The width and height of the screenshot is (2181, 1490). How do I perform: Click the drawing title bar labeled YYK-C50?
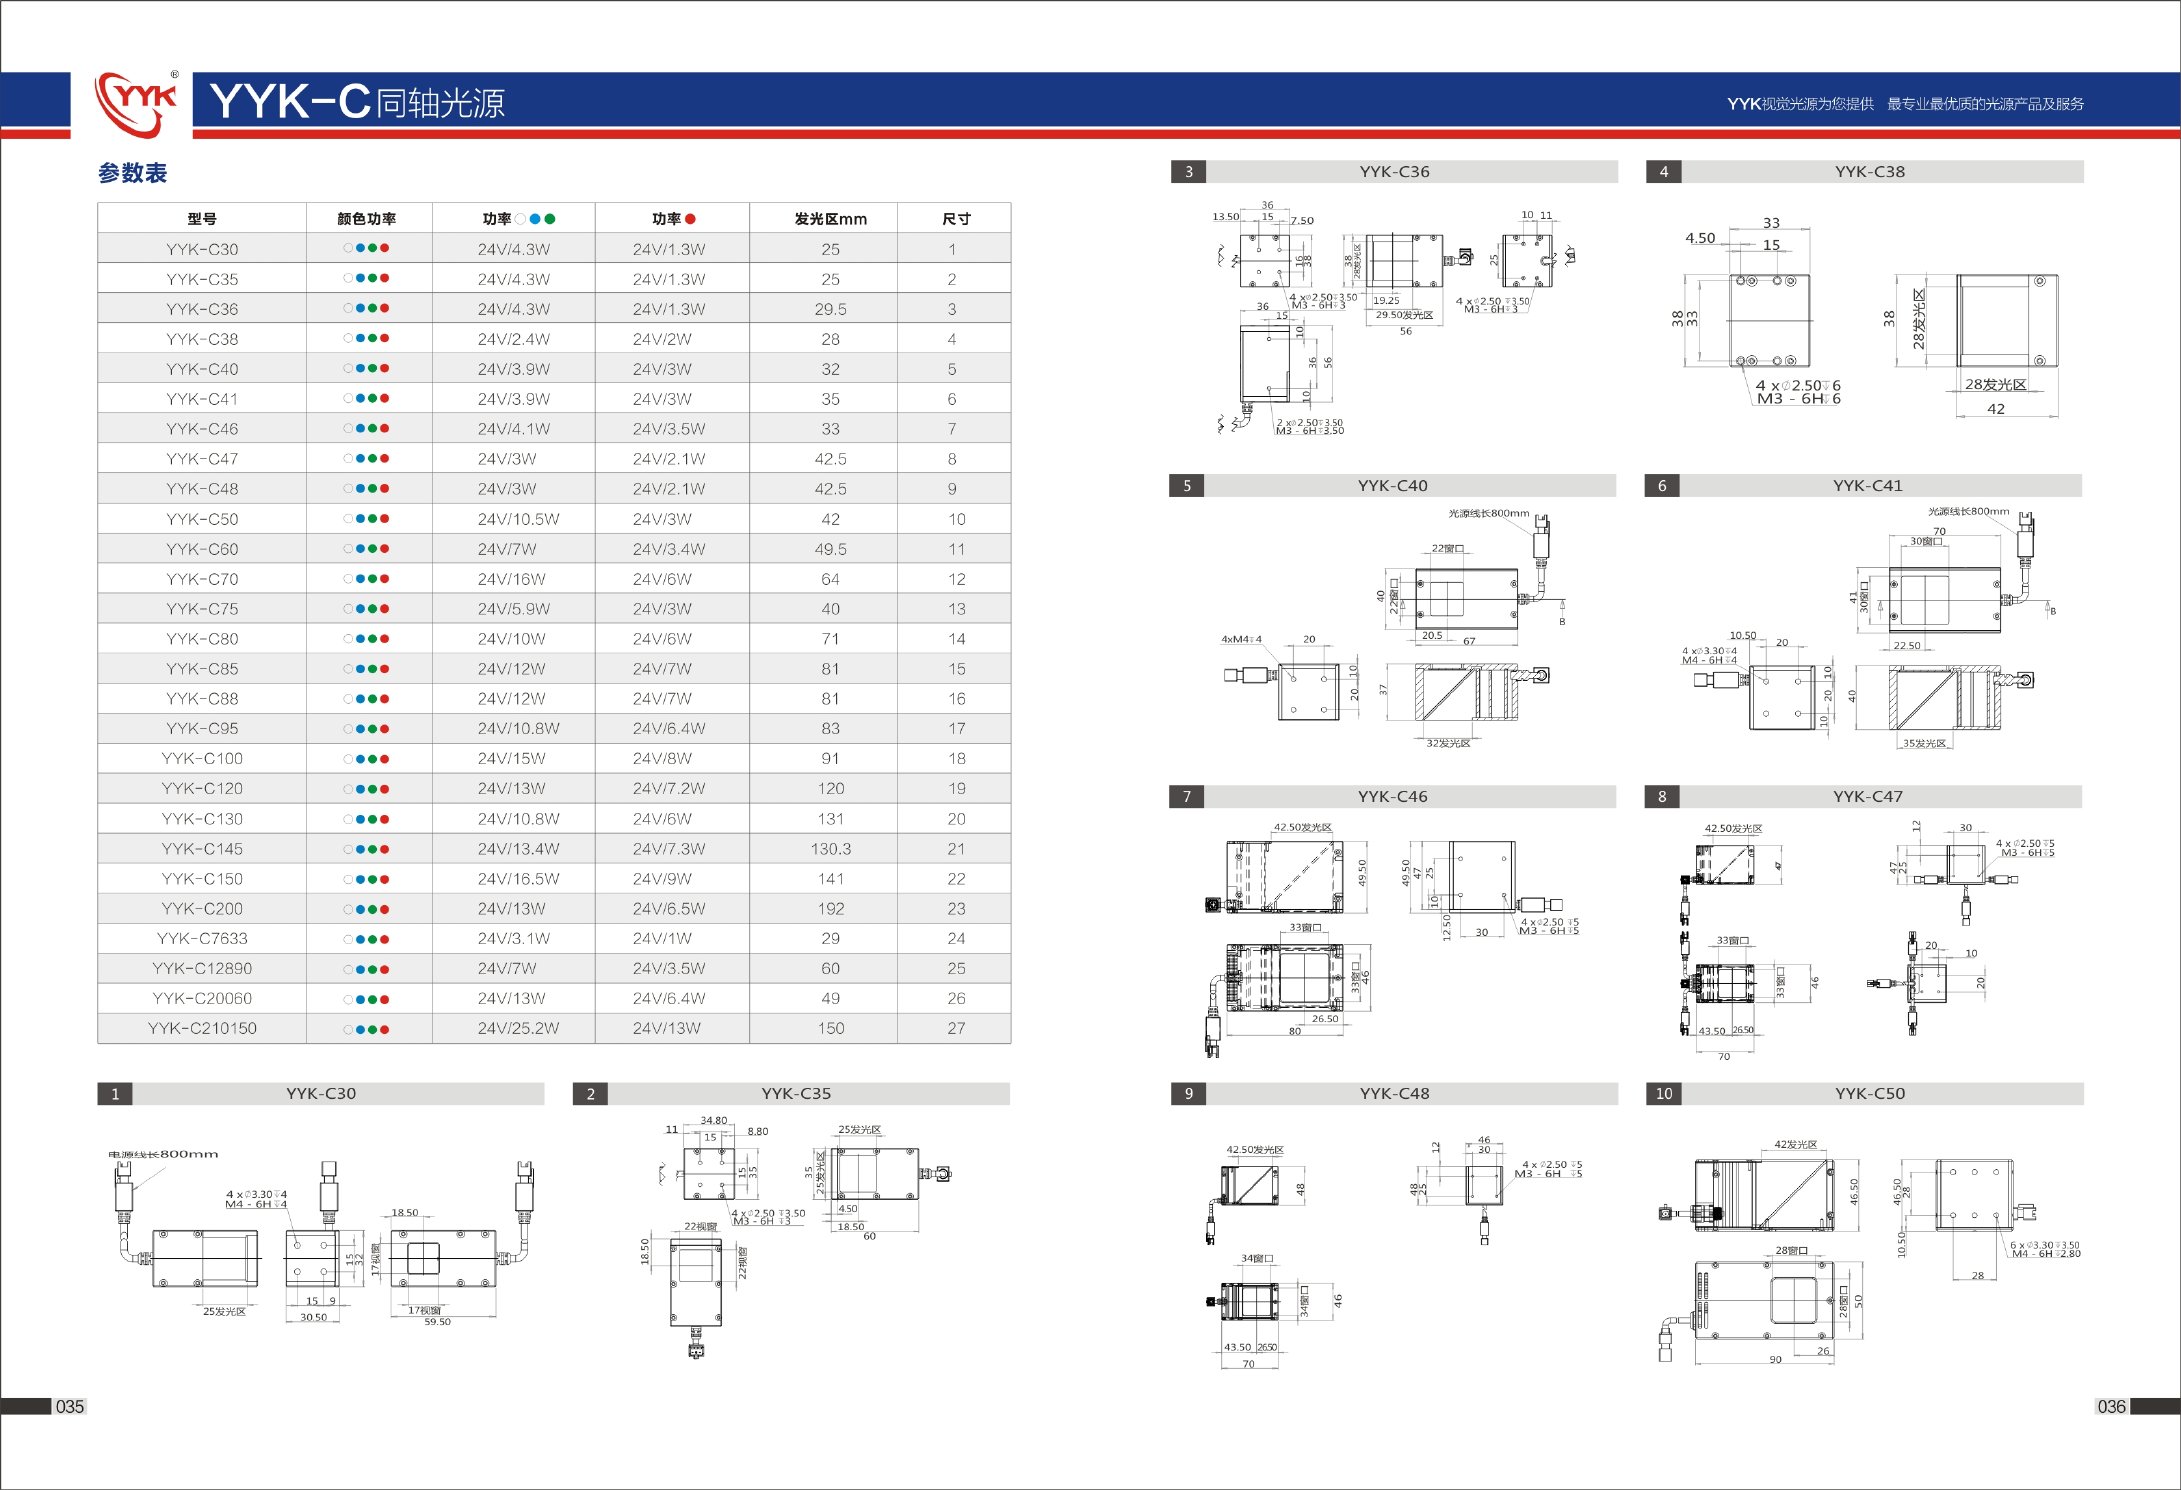click(1865, 1094)
